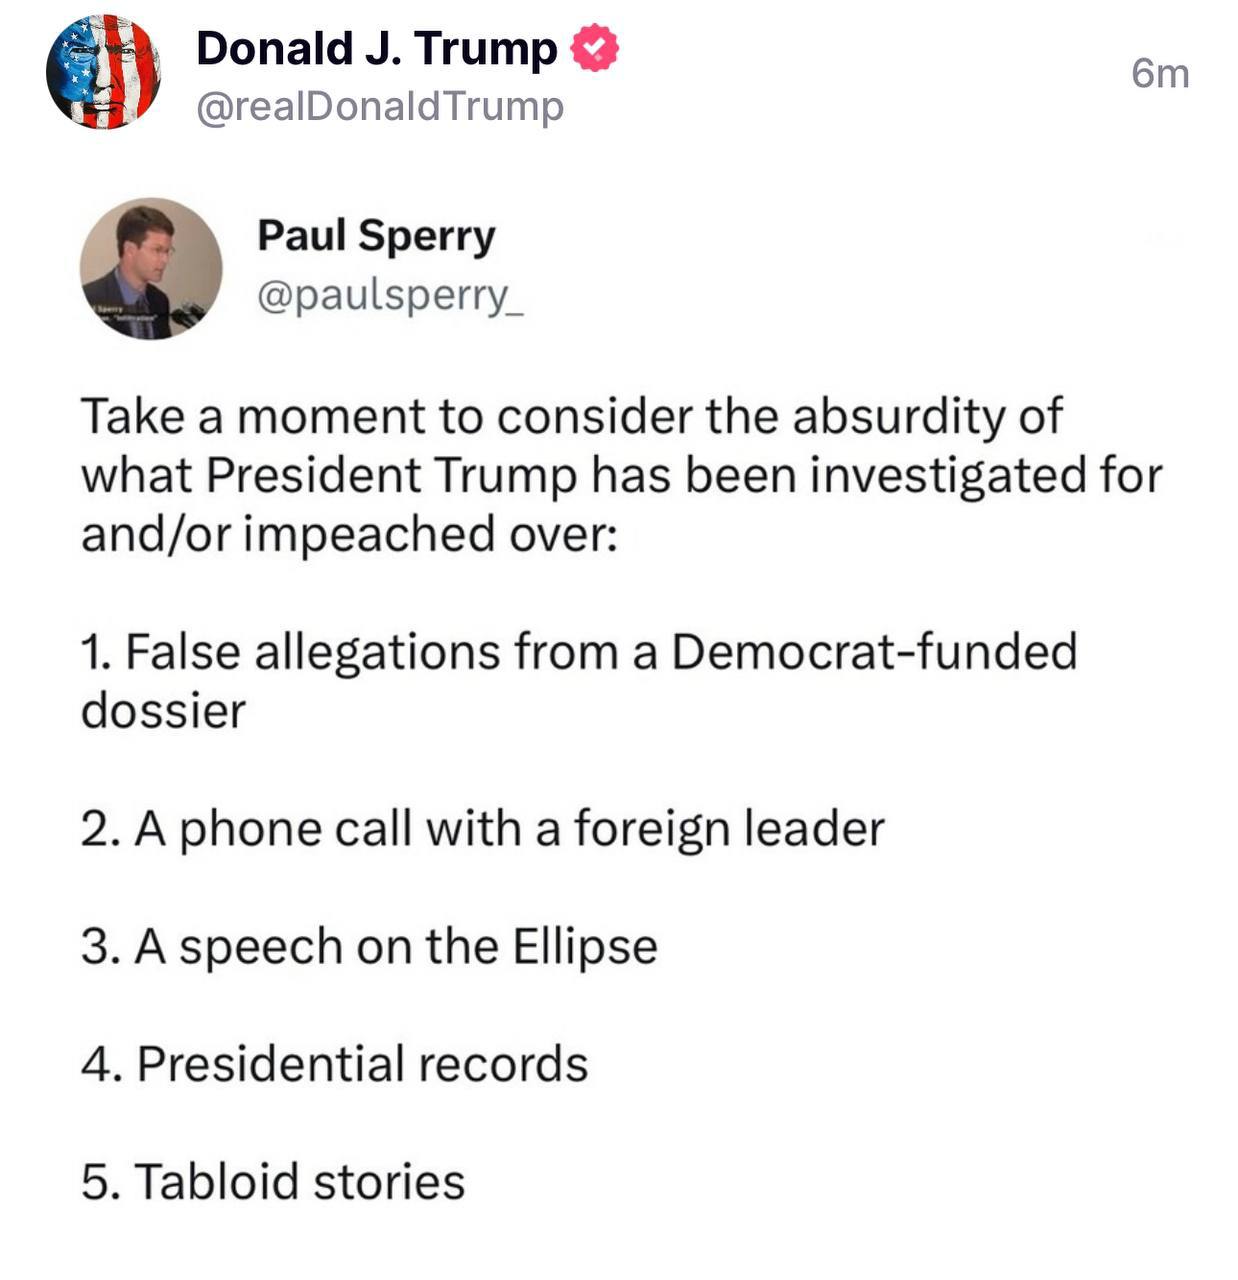1238x1280 pixels.
Task: Click the Donald J. Trump display name
Action: 376,49
